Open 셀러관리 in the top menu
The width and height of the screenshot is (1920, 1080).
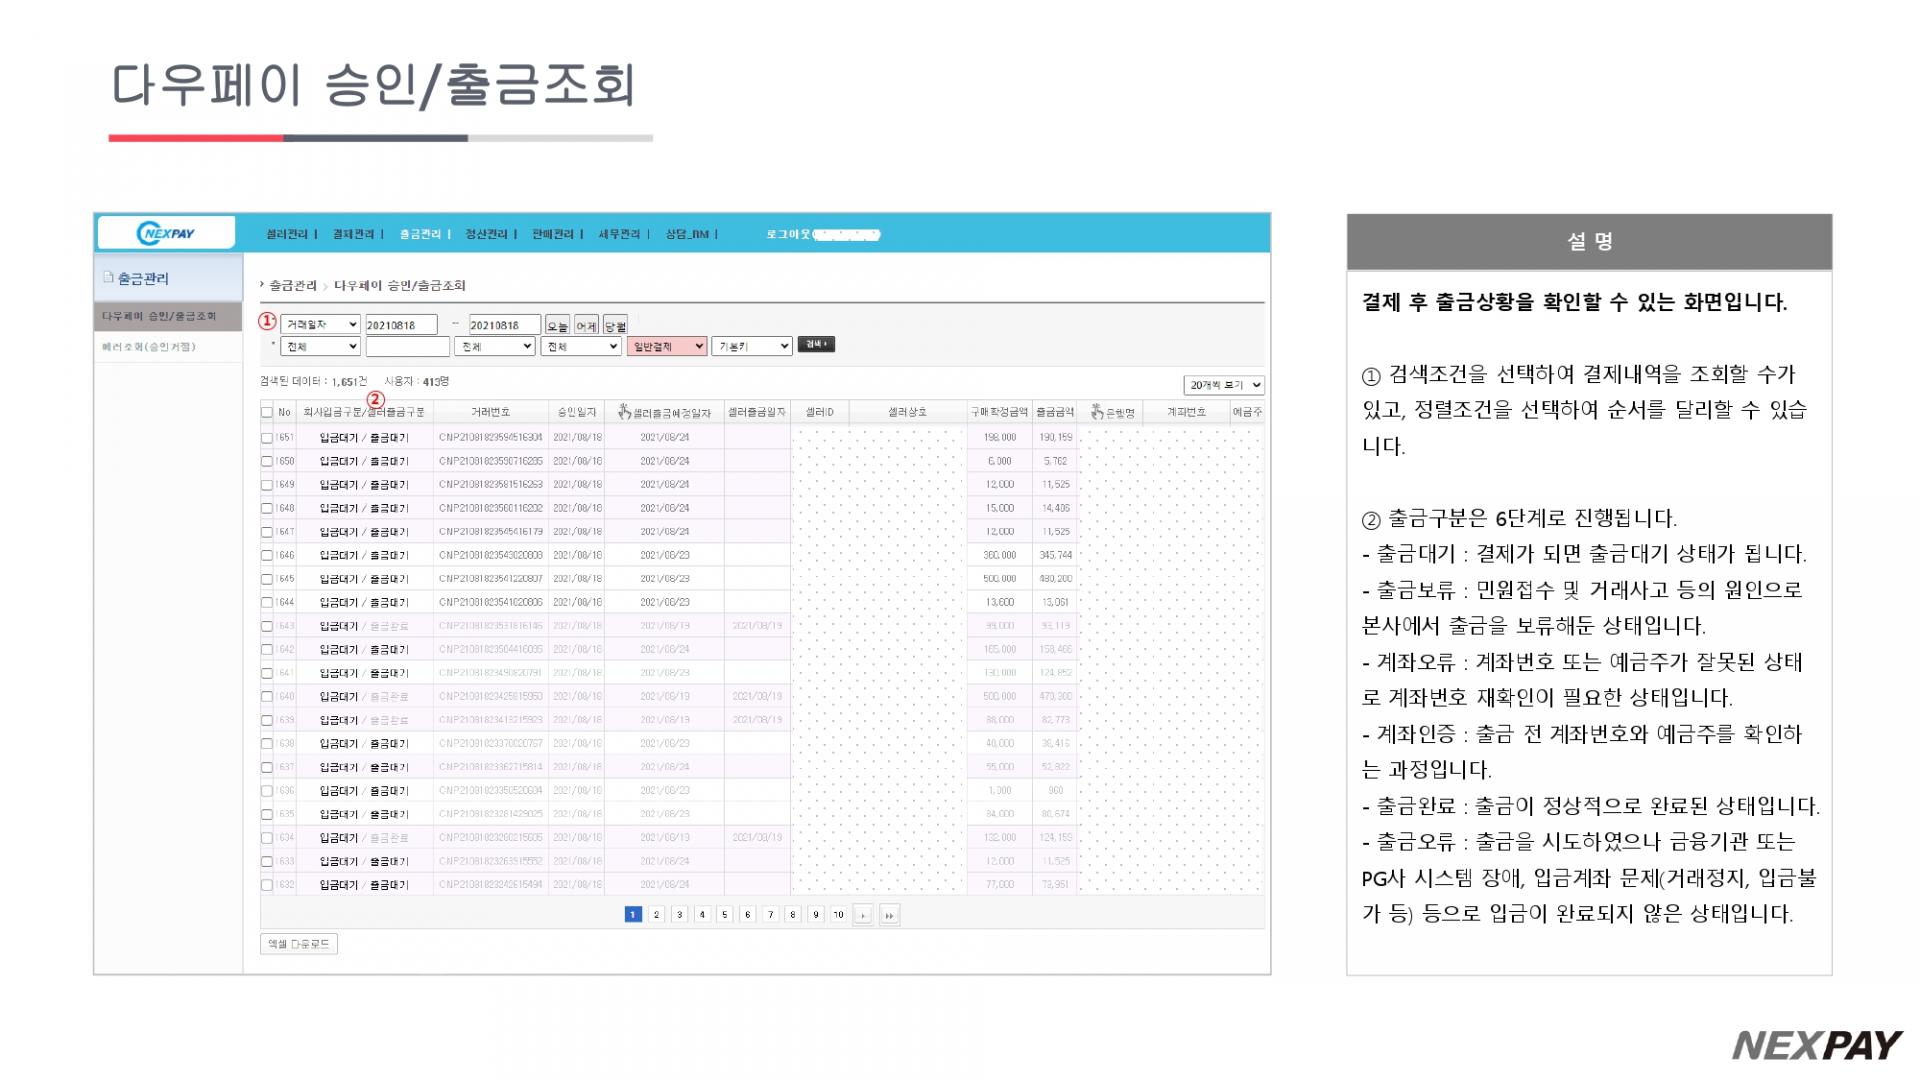click(x=287, y=234)
